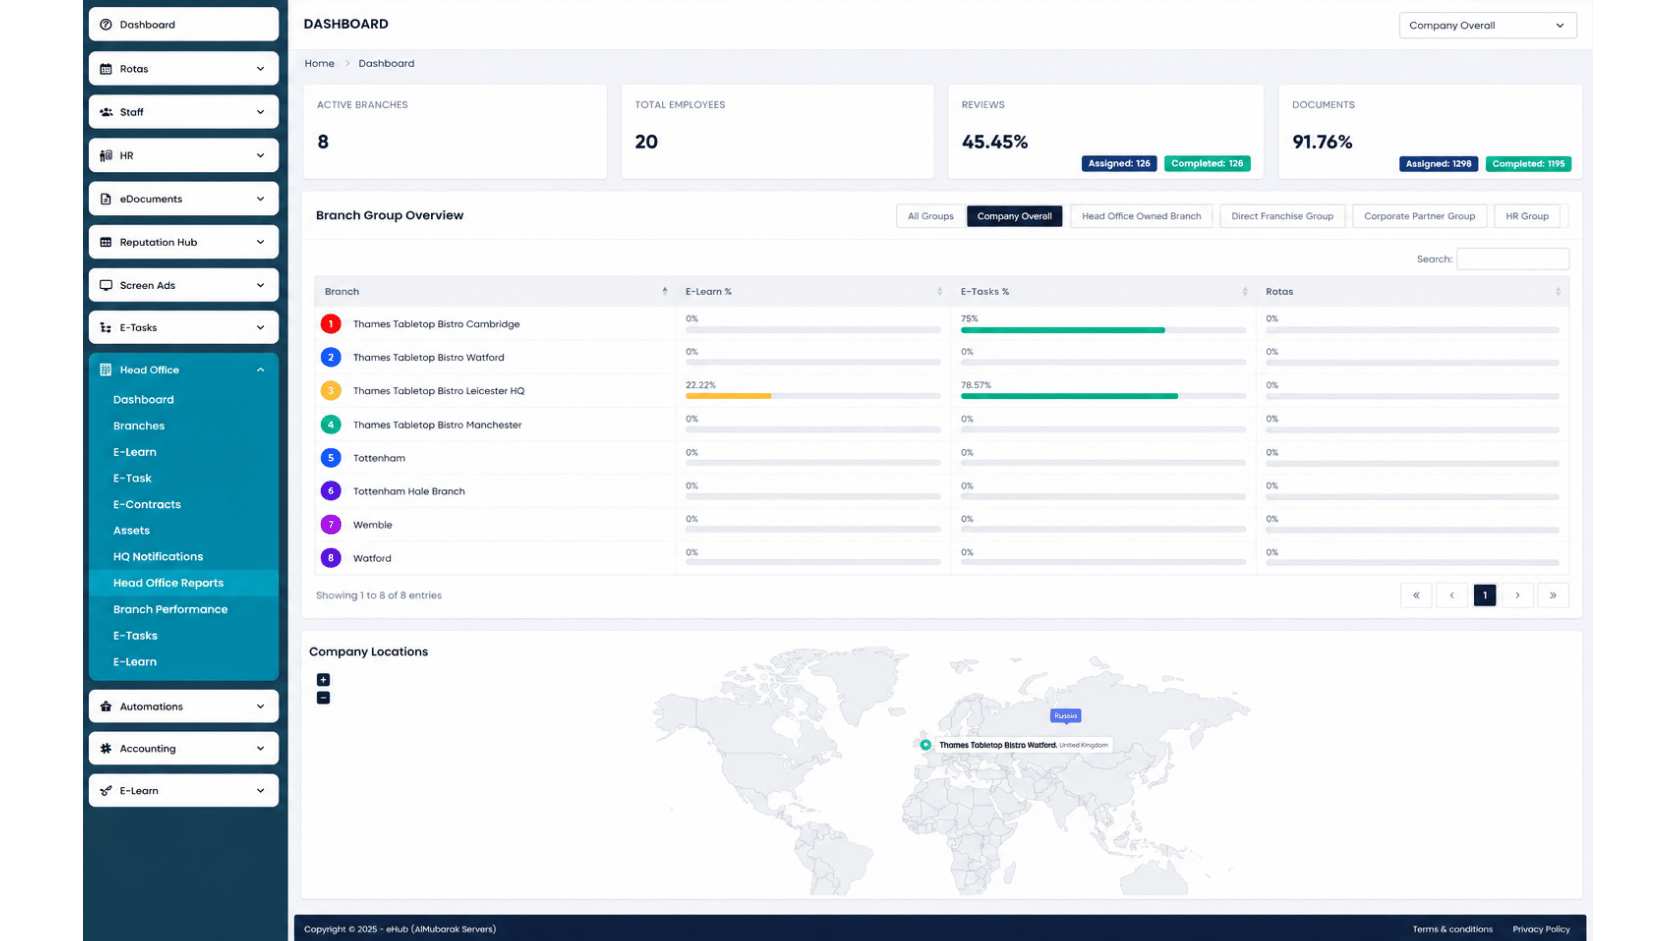The height and width of the screenshot is (941, 1672).
Task: Click the Accounting sidebar icon
Action: tap(106, 749)
